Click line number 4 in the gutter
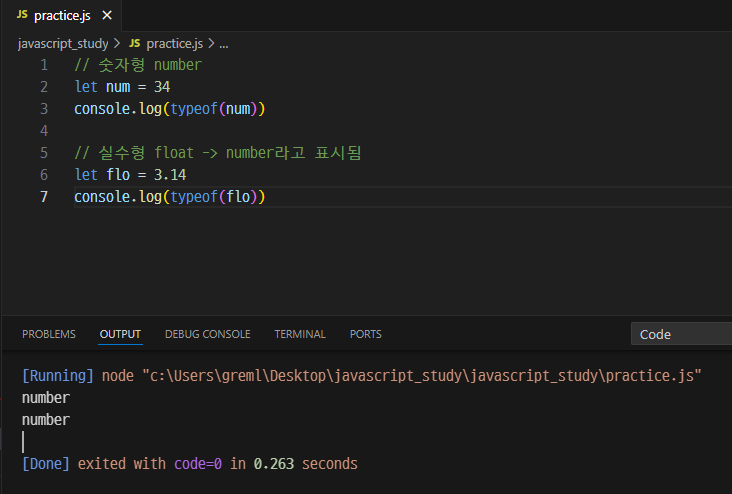 click(x=44, y=131)
